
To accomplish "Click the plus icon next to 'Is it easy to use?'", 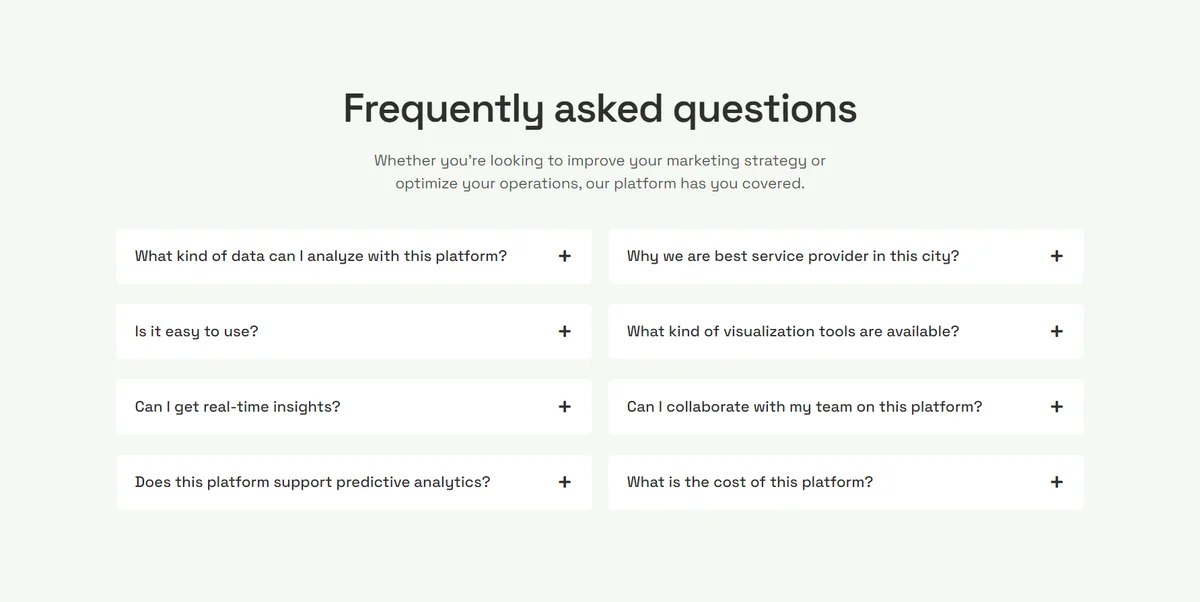I will click(x=565, y=331).
